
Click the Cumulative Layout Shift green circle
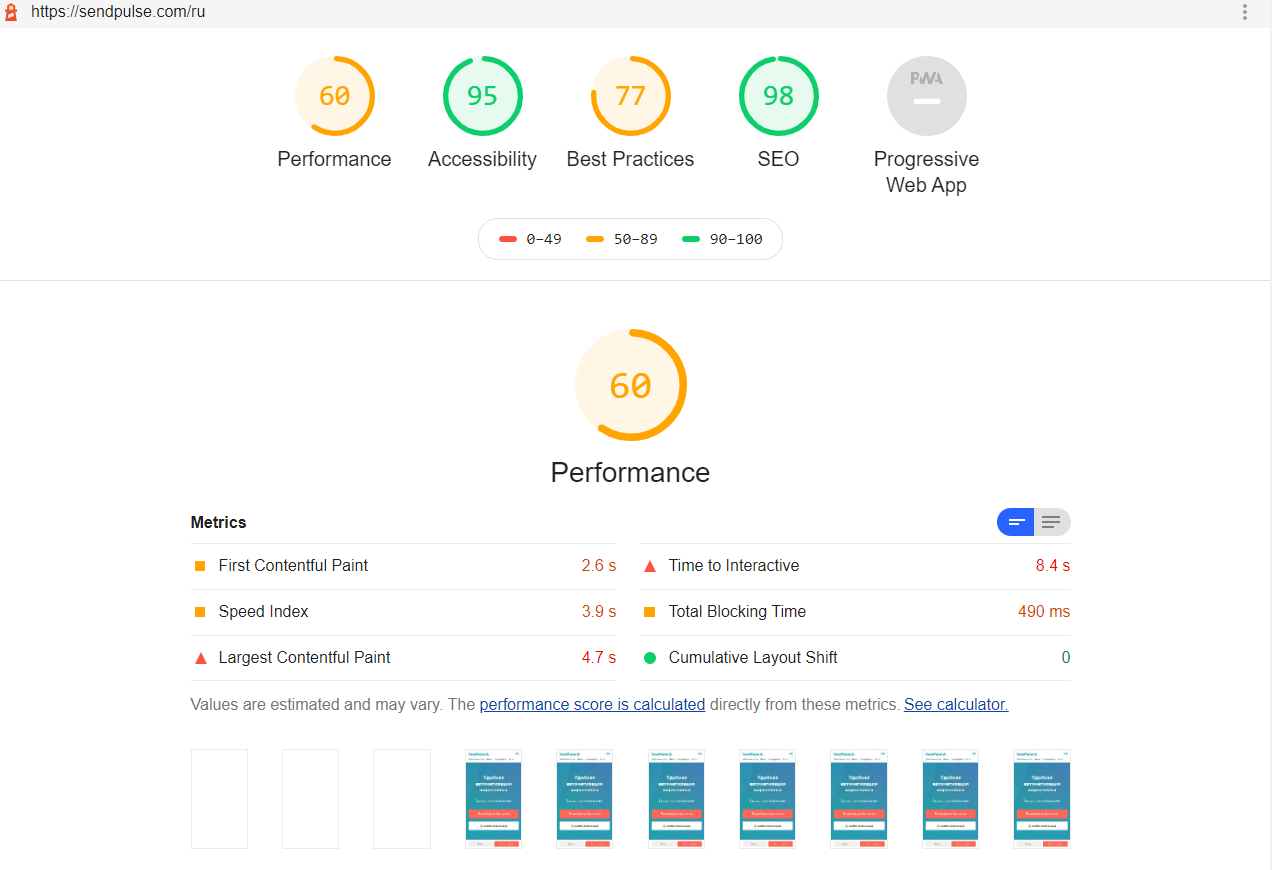(x=649, y=658)
